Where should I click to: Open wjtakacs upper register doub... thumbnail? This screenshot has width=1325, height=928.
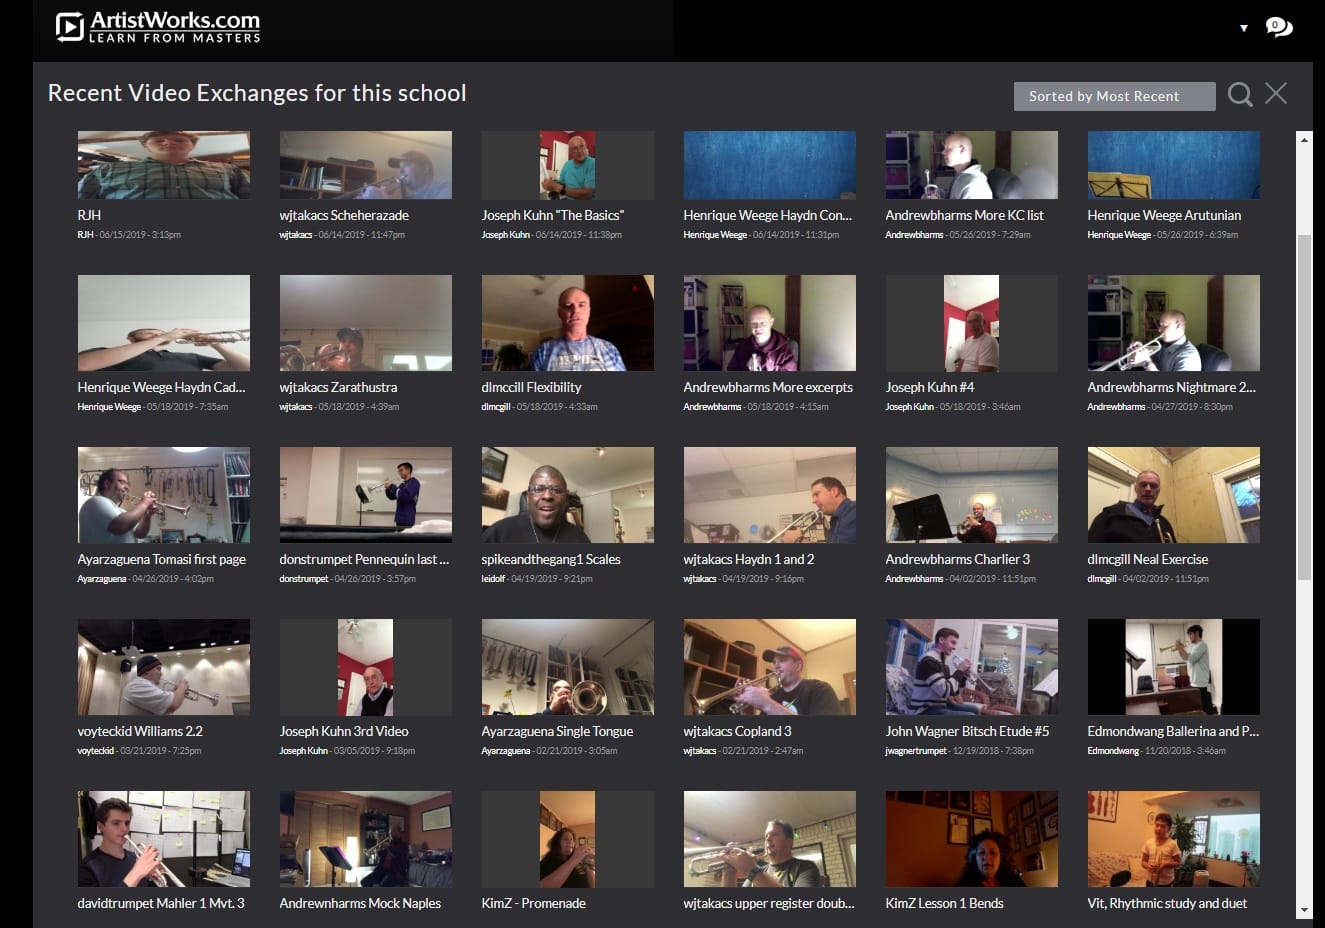(x=770, y=839)
